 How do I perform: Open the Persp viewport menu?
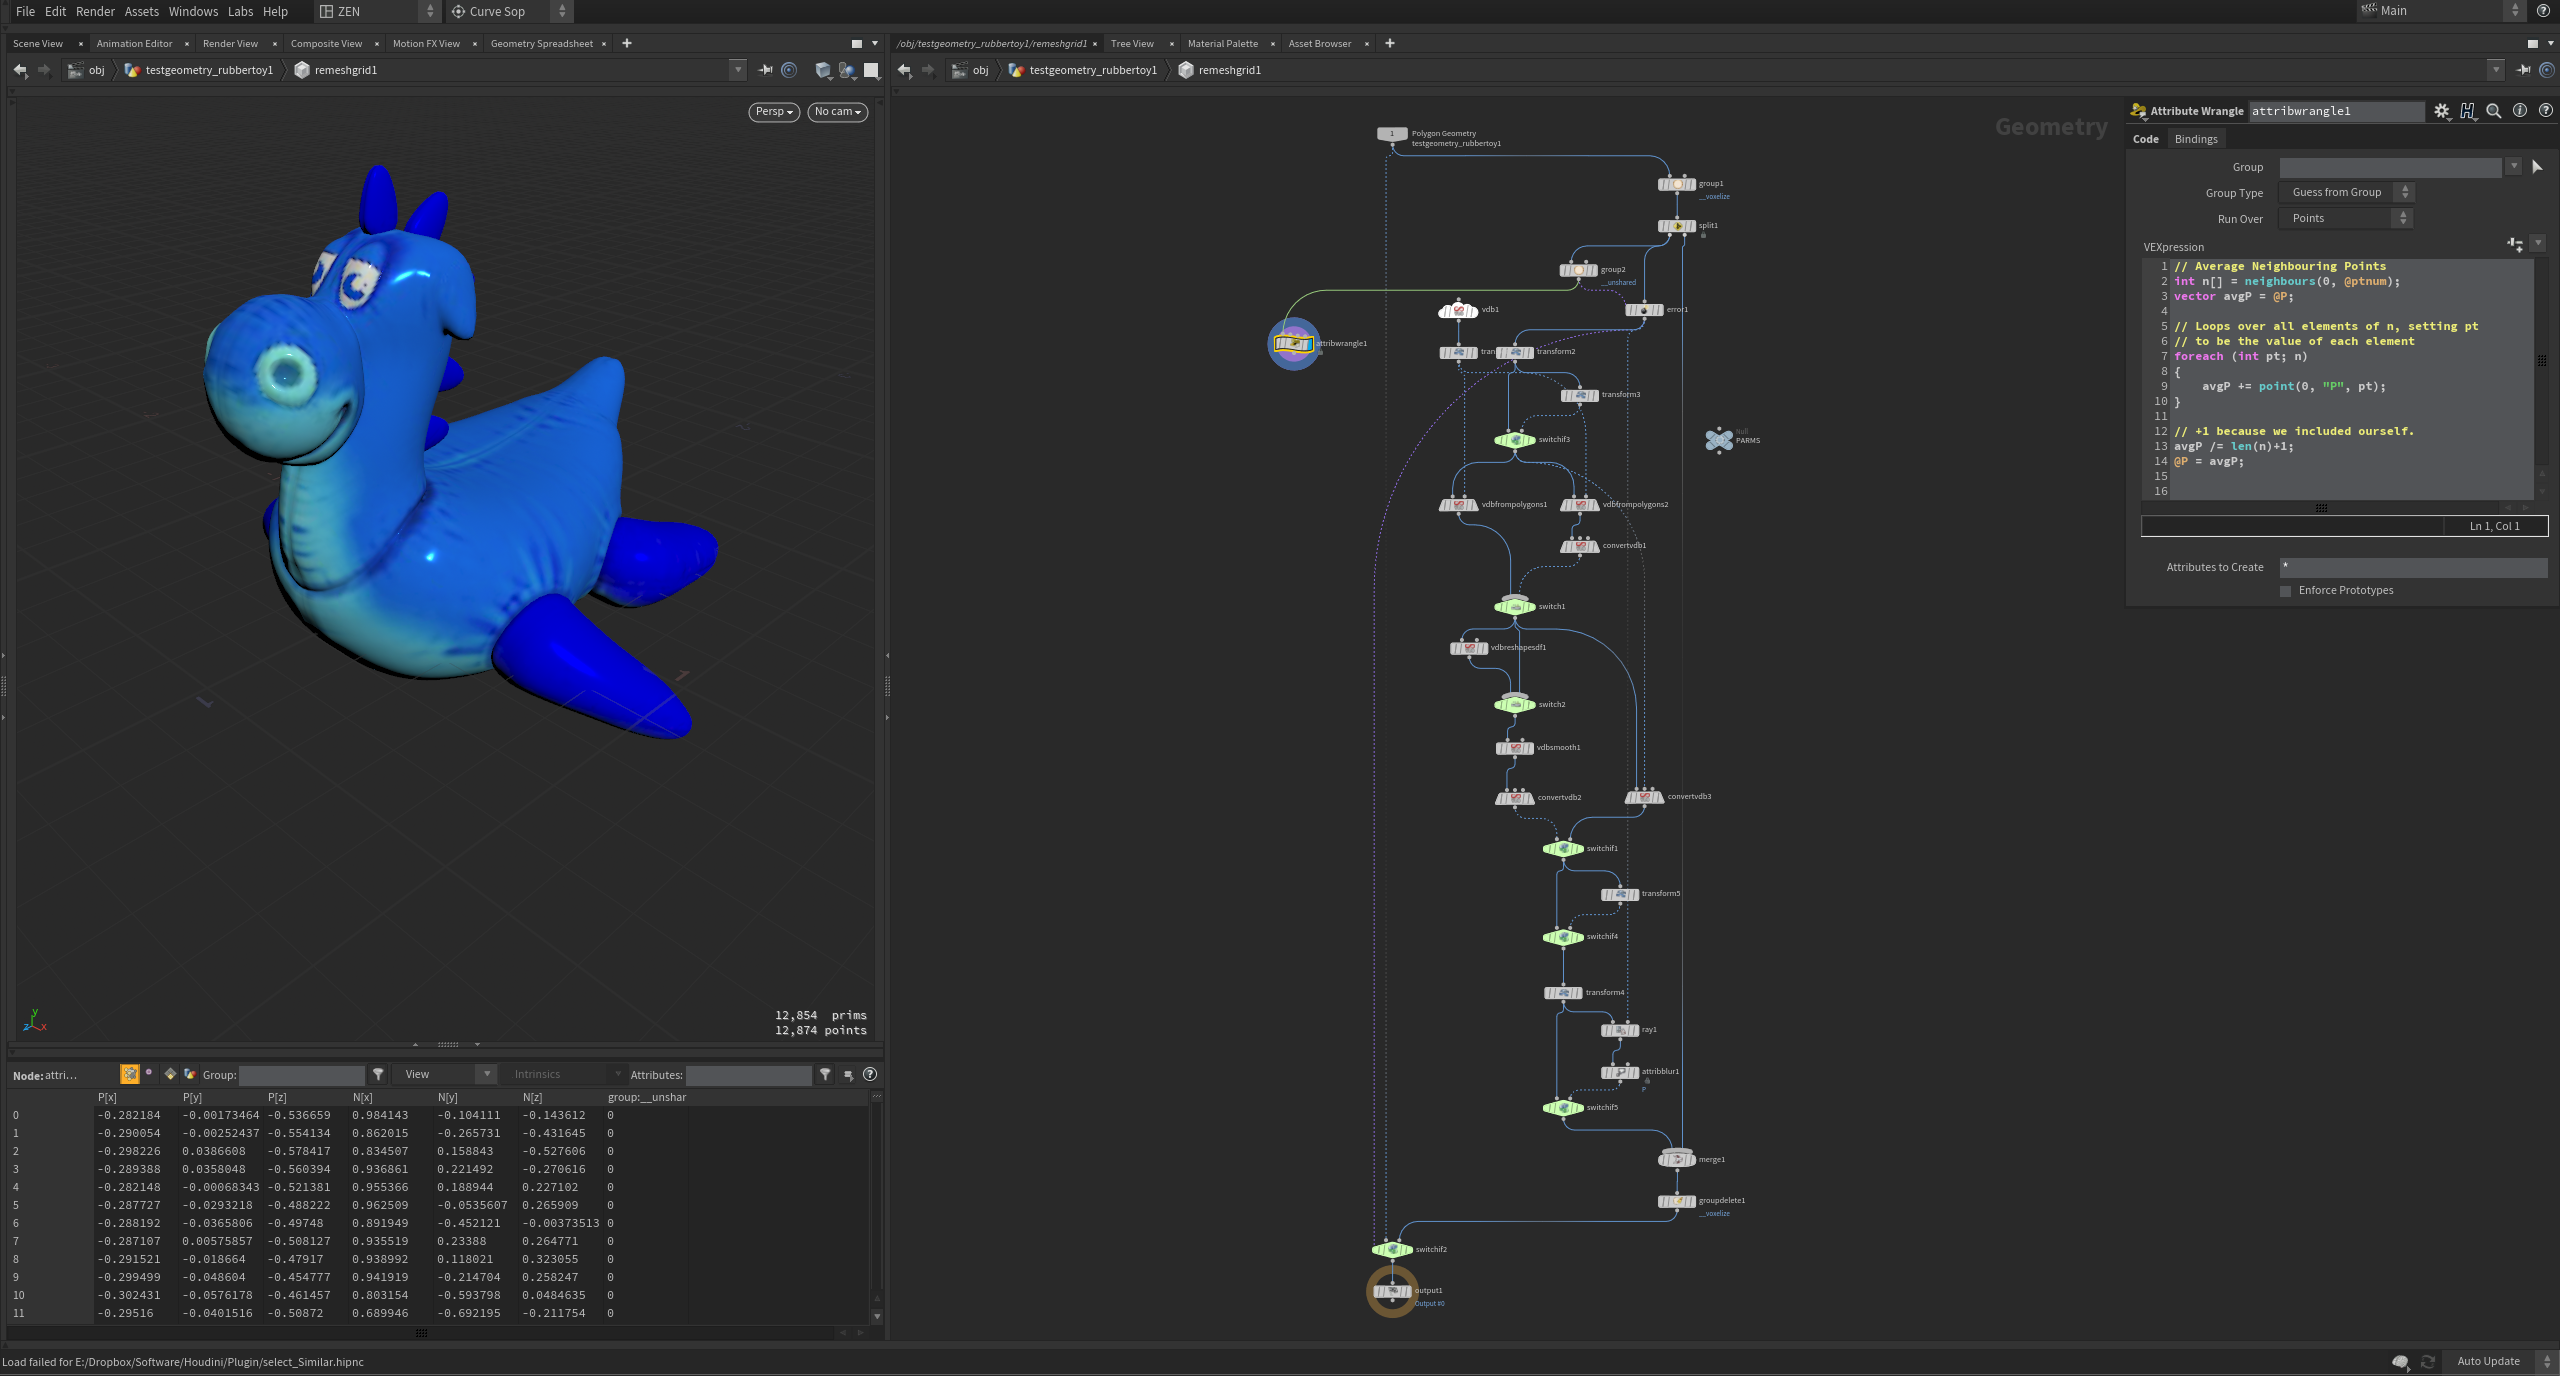coord(774,112)
